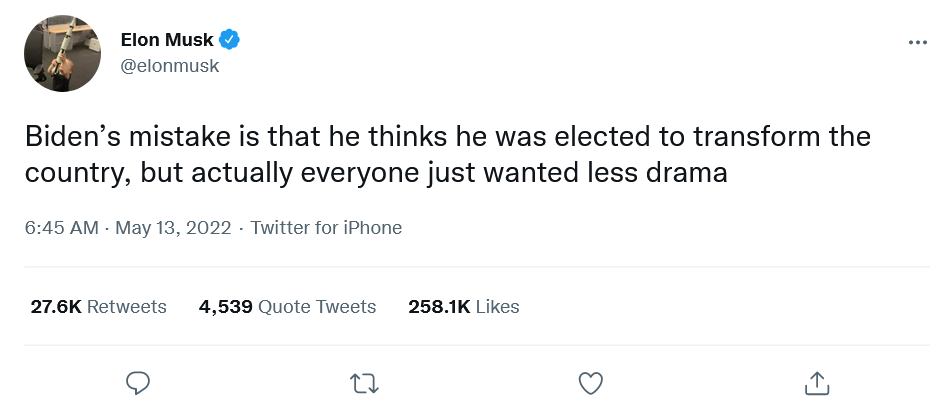Open the share icon menu
This screenshot has height=420, width=940.
click(817, 382)
